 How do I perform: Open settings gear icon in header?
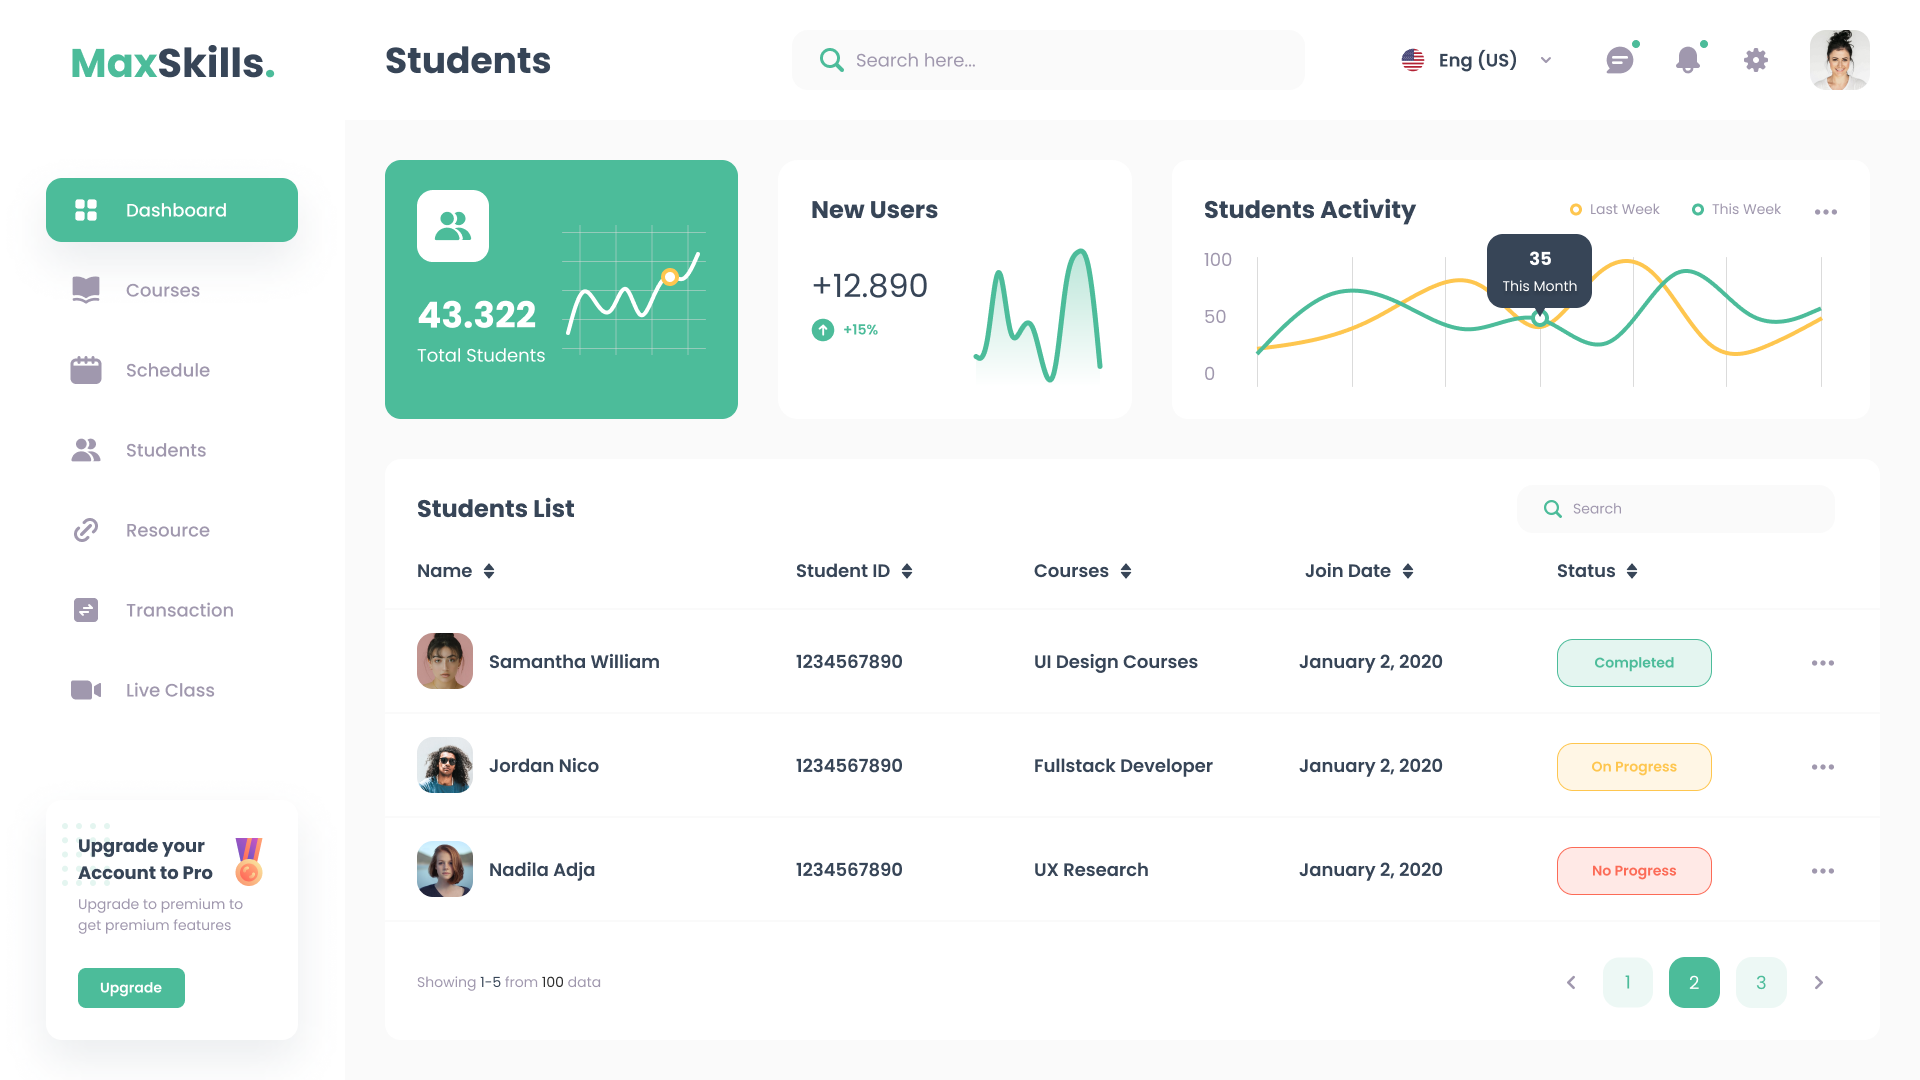click(x=1756, y=60)
